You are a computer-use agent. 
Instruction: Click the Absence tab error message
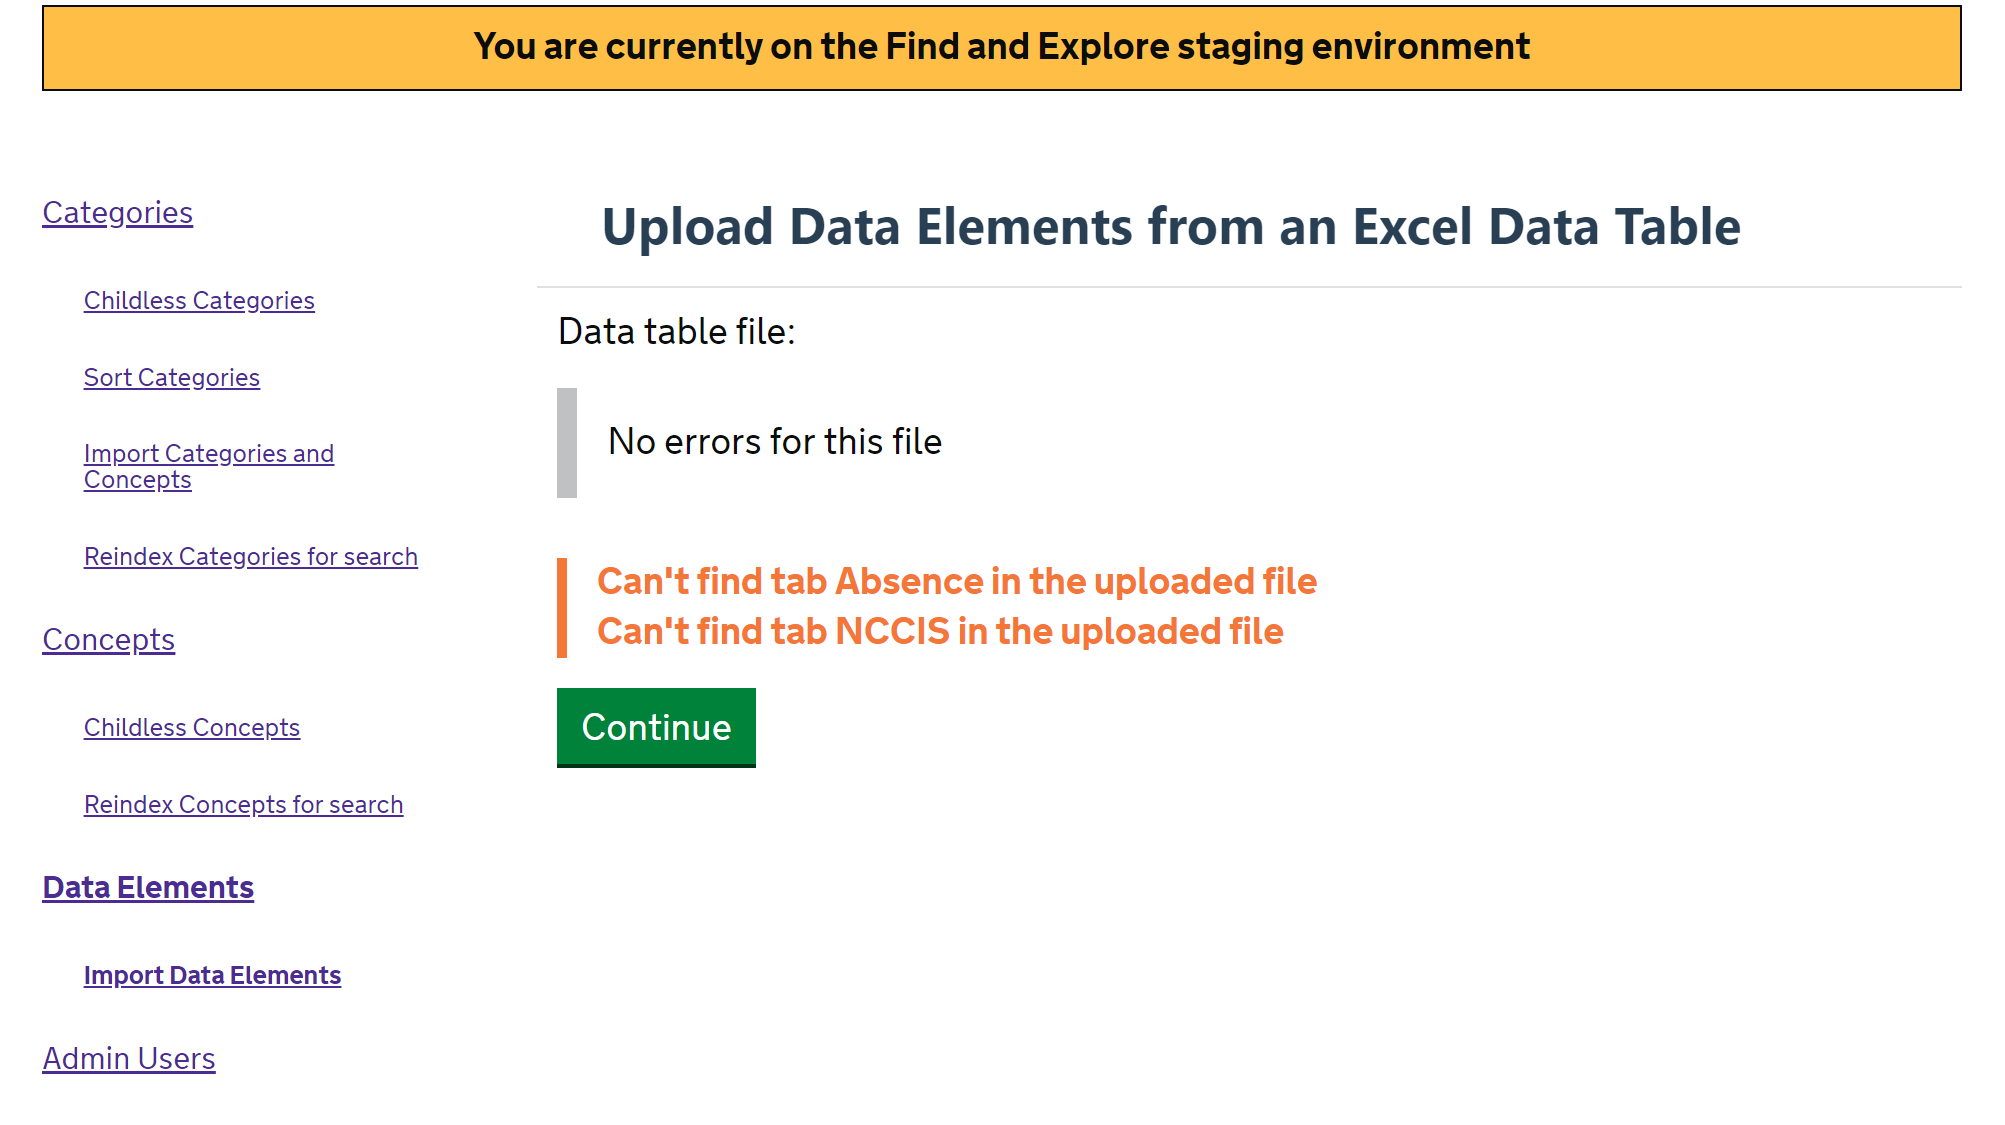[956, 581]
